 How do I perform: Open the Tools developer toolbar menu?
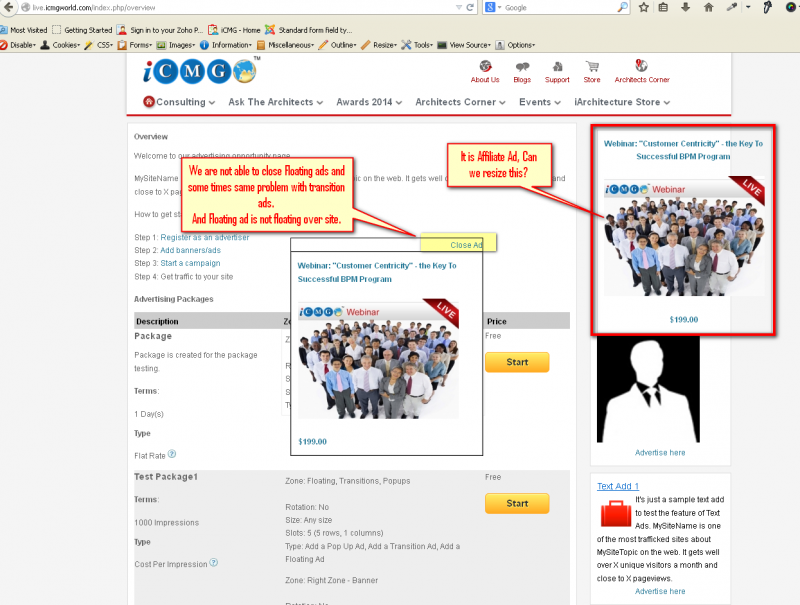click(417, 45)
